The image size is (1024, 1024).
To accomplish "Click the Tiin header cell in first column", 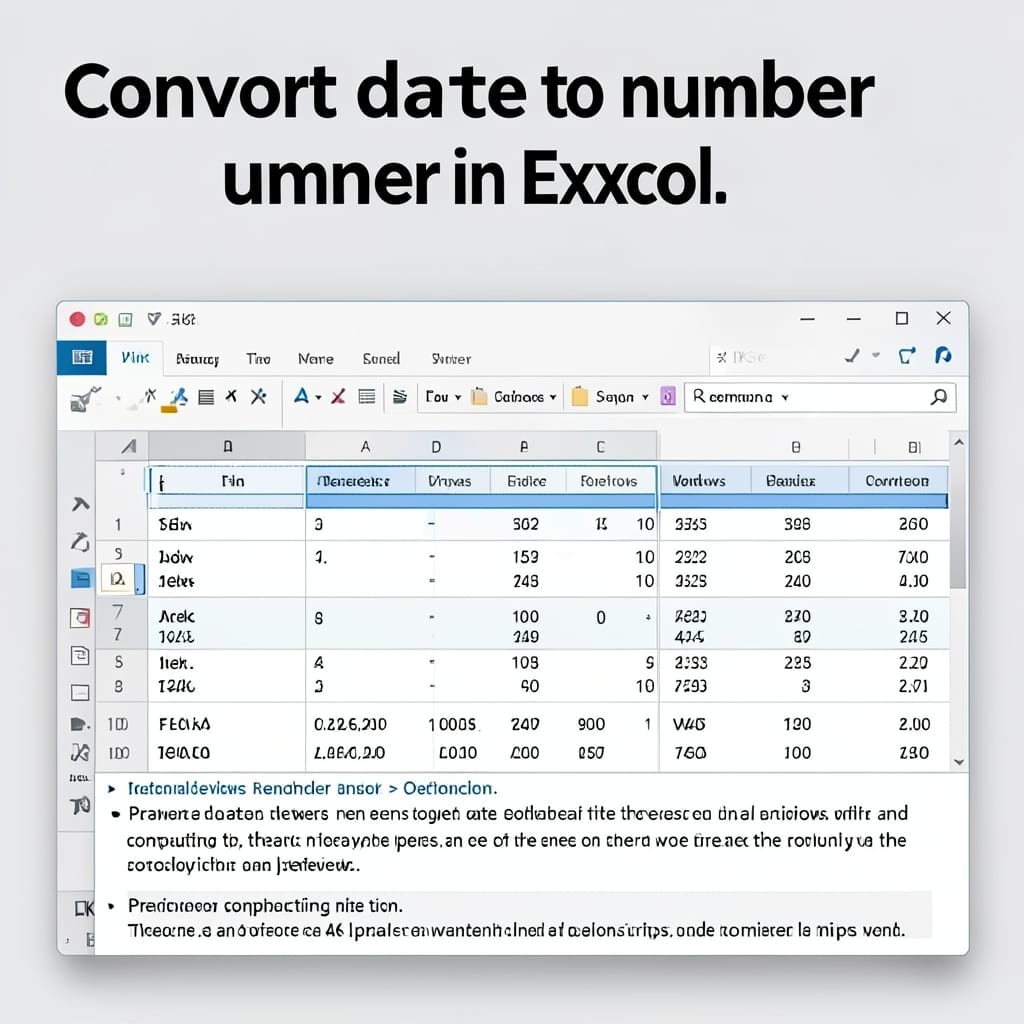I will coord(226,481).
